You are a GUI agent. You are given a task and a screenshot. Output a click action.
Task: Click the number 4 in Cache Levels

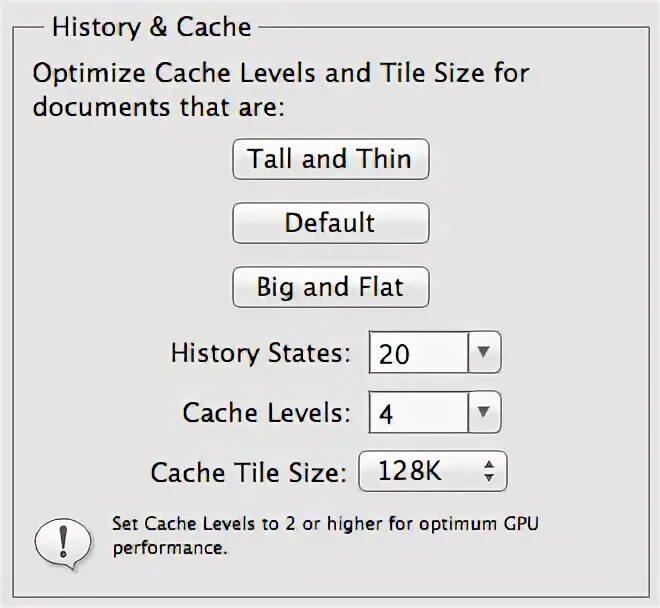click(386, 414)
